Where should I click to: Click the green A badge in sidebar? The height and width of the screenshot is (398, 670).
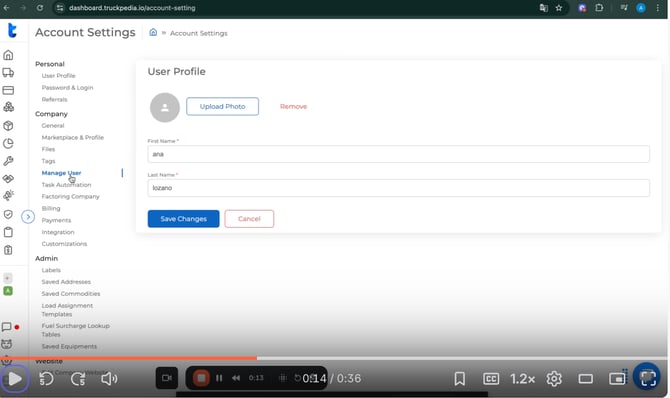[8, 291]
